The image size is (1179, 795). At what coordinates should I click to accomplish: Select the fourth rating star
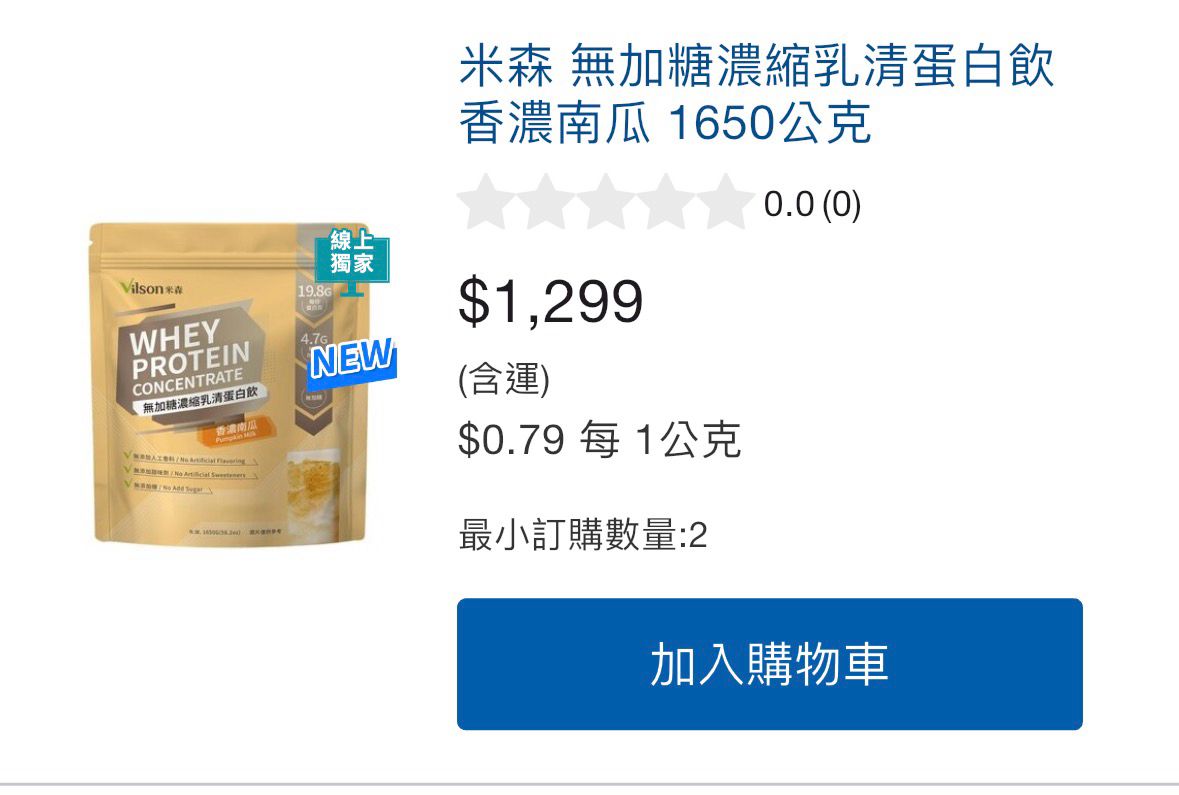point(666,202)
